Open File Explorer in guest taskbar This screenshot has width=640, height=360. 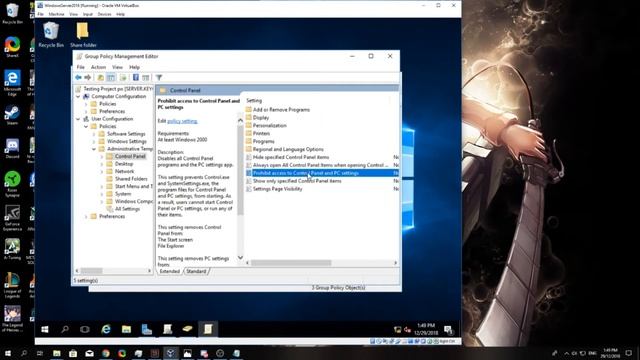pyautogui.click(x=127, y=329)
